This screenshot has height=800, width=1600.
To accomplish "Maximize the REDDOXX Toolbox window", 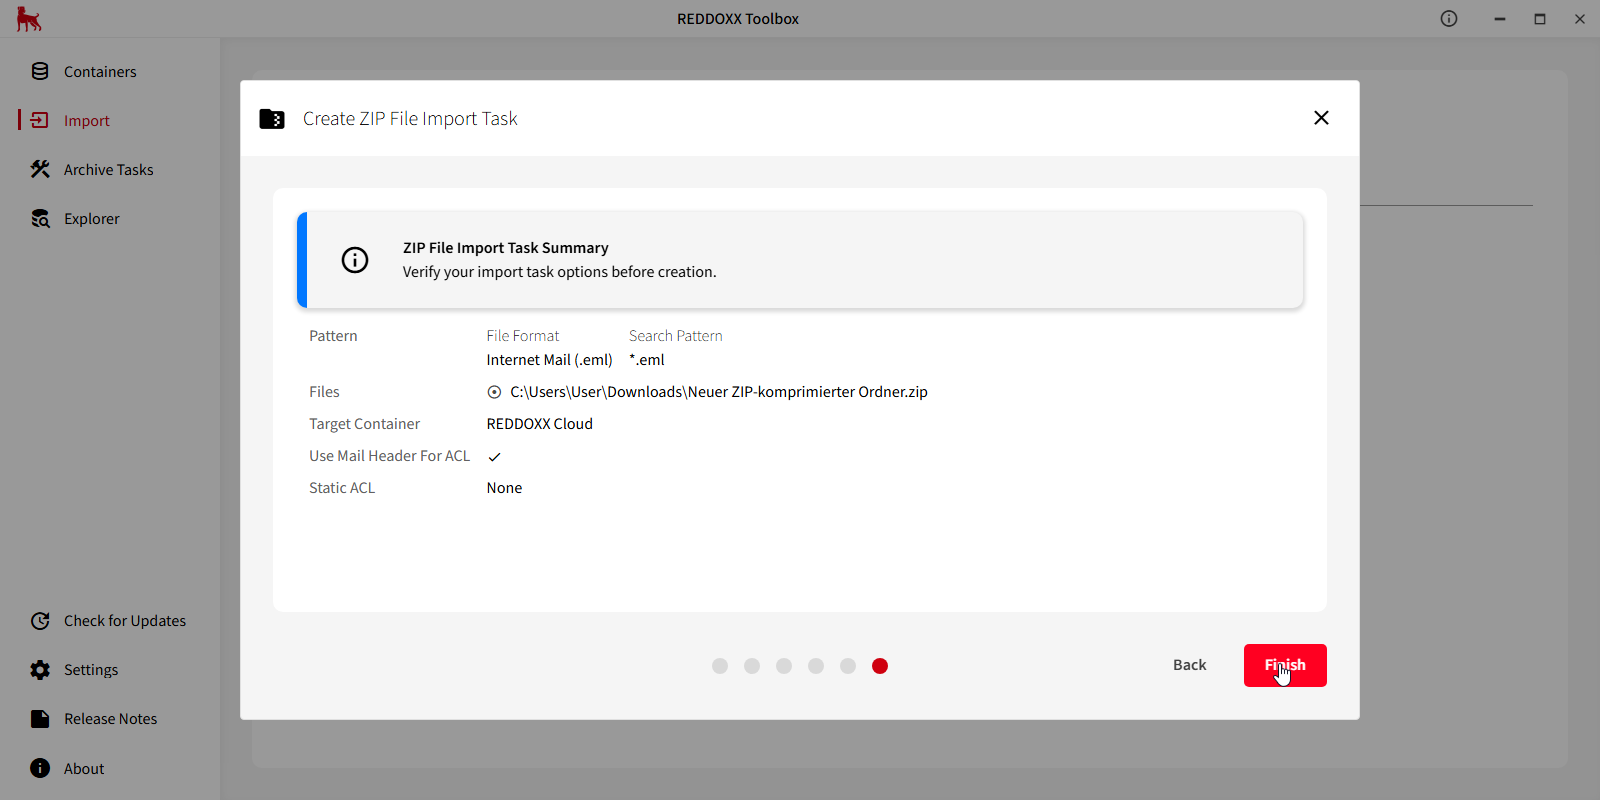I will [x=1540, y=19].
